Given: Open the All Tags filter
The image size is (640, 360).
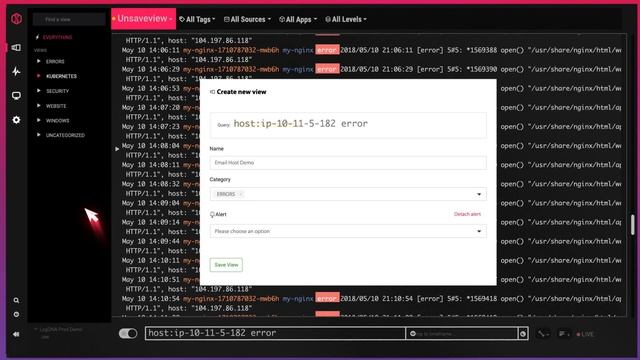Looking at the screenshot, I should [197, 19].
